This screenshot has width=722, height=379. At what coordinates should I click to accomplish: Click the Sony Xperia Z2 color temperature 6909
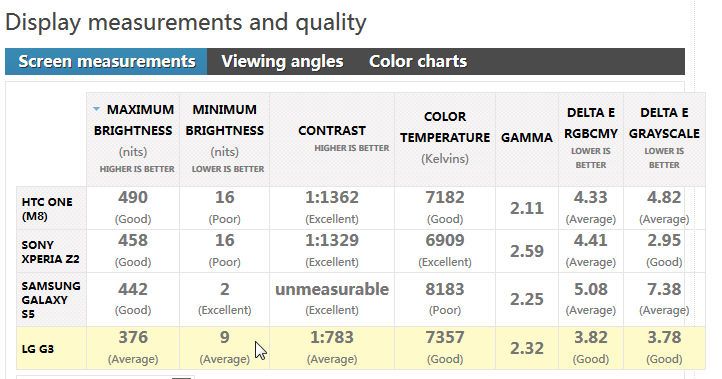(x=445, y=240)
